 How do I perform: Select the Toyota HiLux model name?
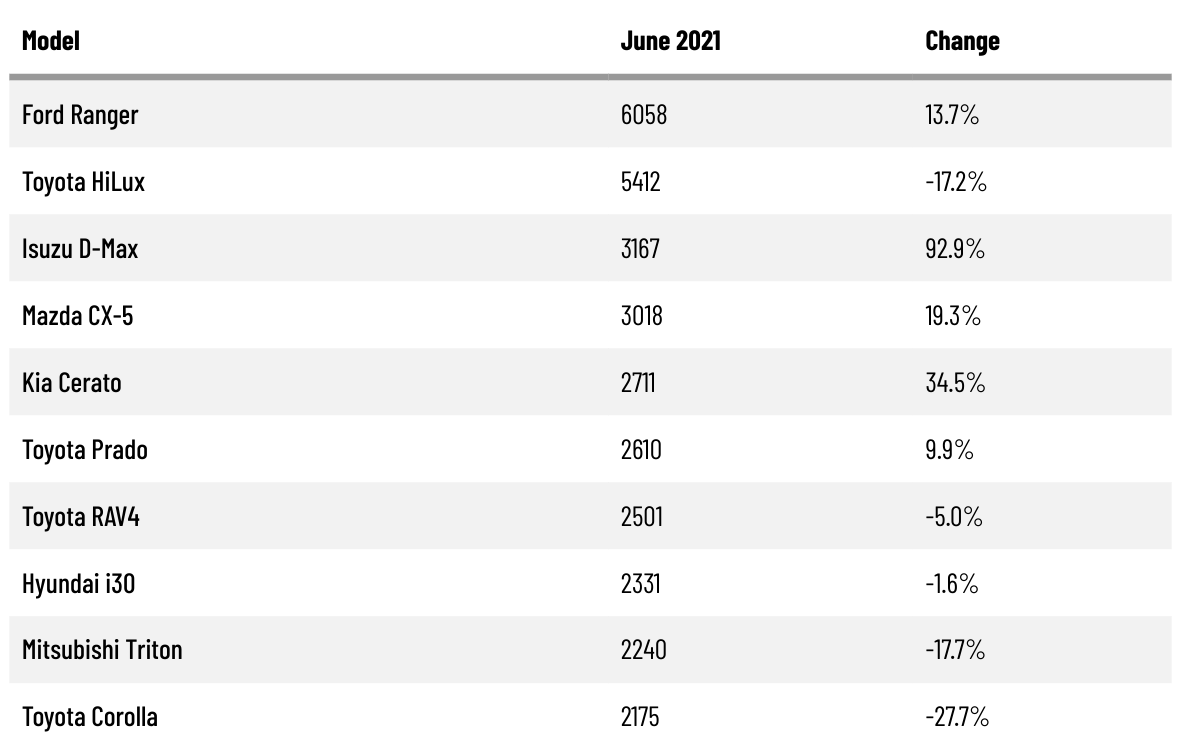(83, 182)
